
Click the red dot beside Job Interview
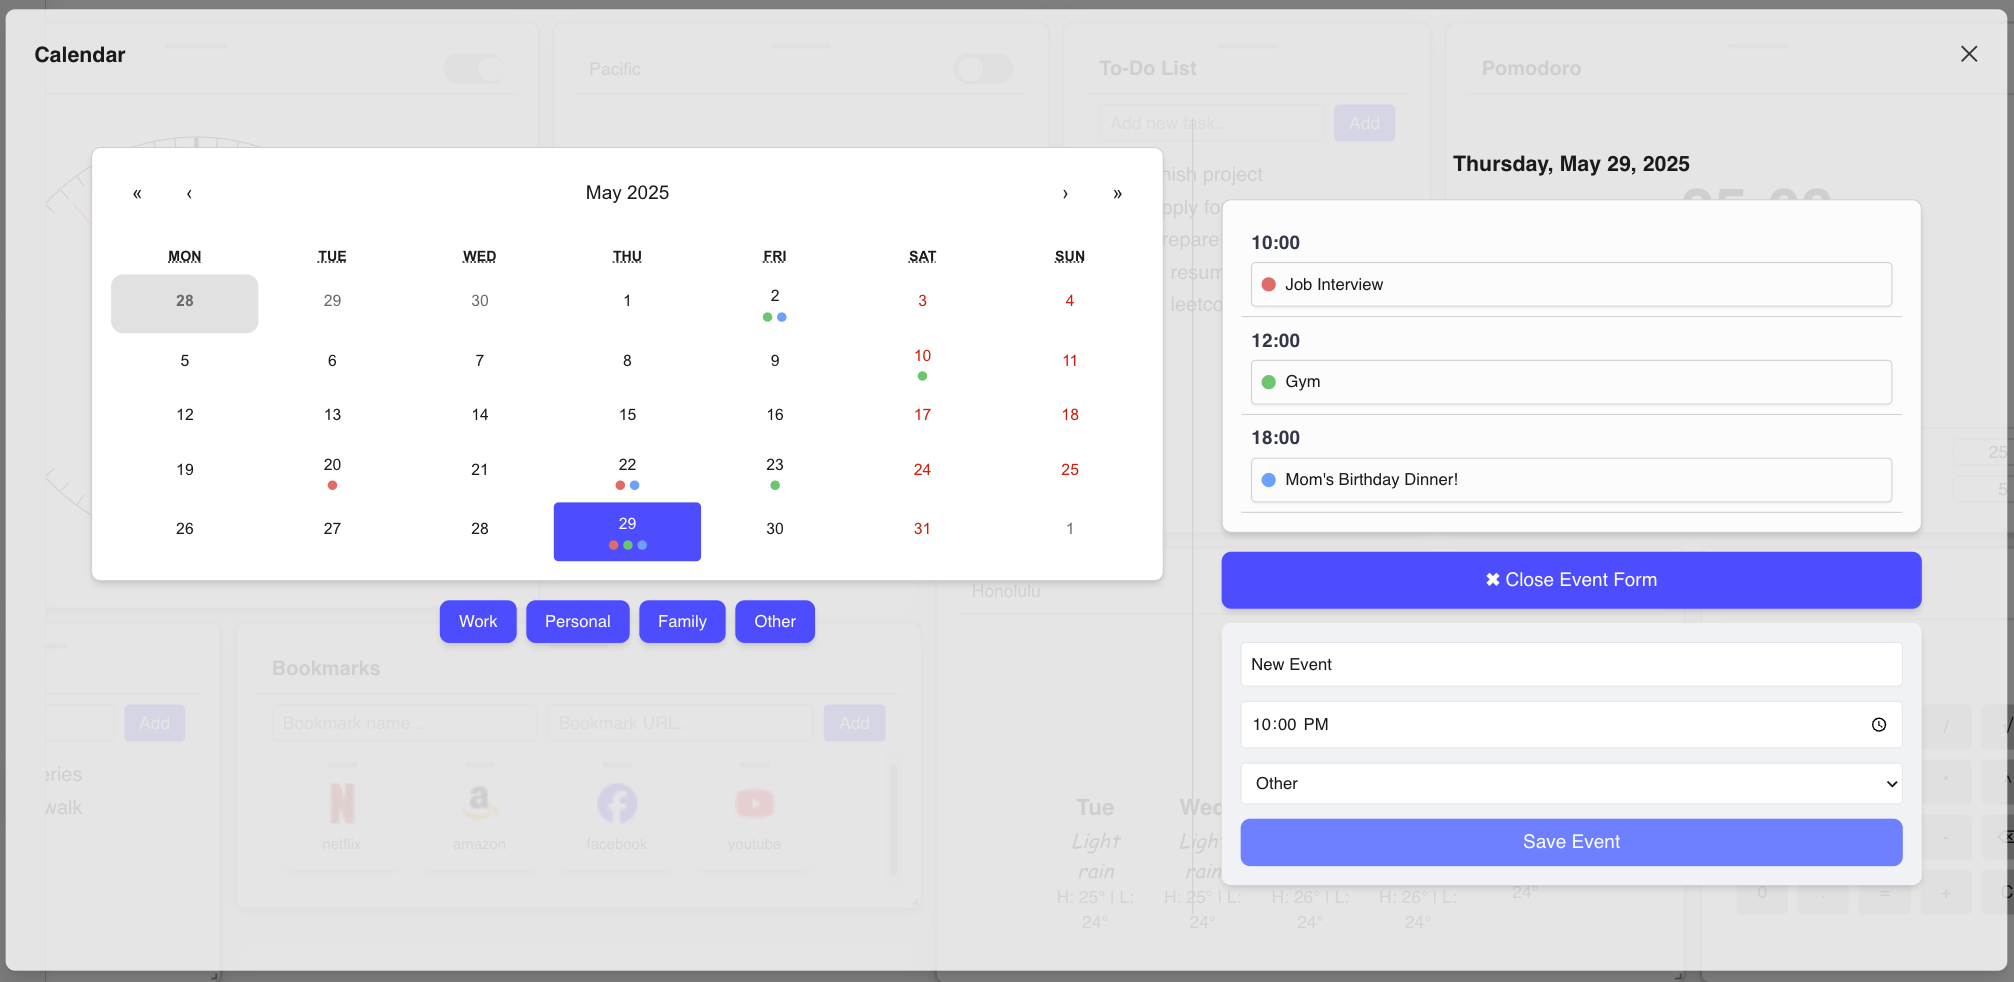(1268, 285)
